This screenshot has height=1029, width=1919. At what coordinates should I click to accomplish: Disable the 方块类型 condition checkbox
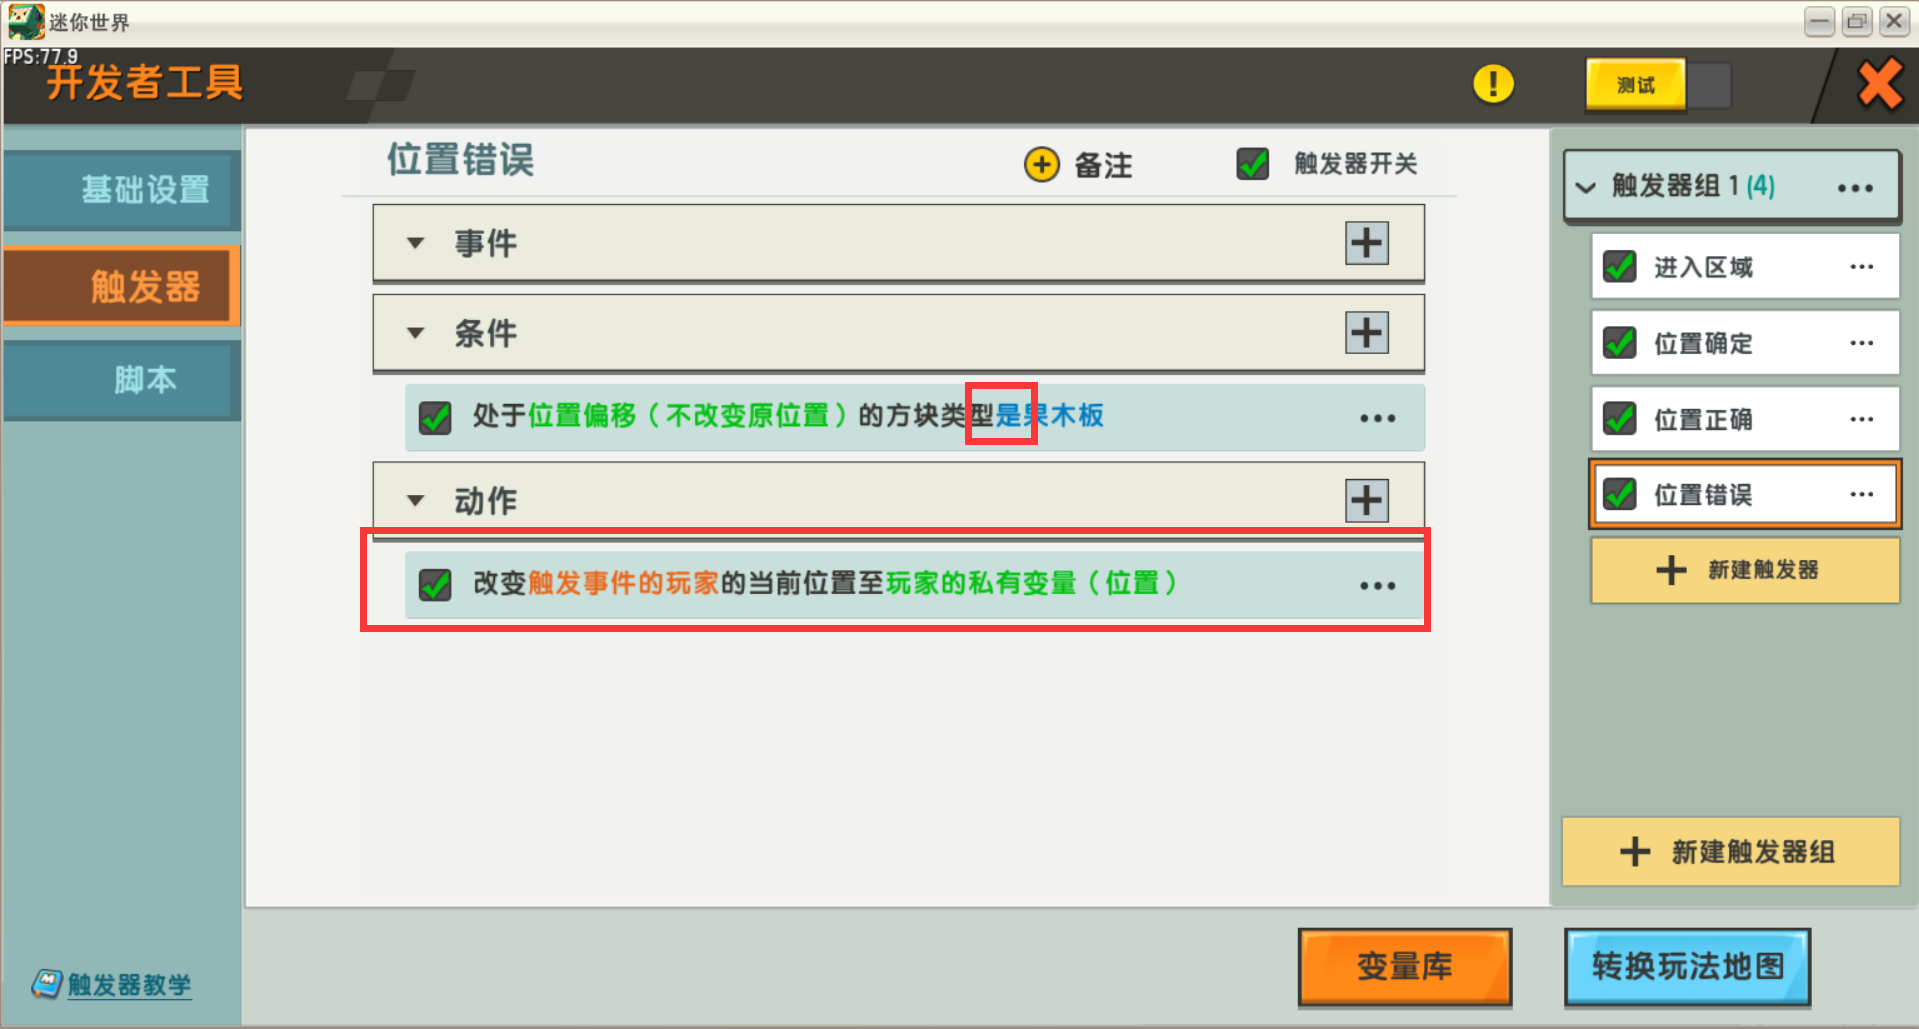click(435, 417)
